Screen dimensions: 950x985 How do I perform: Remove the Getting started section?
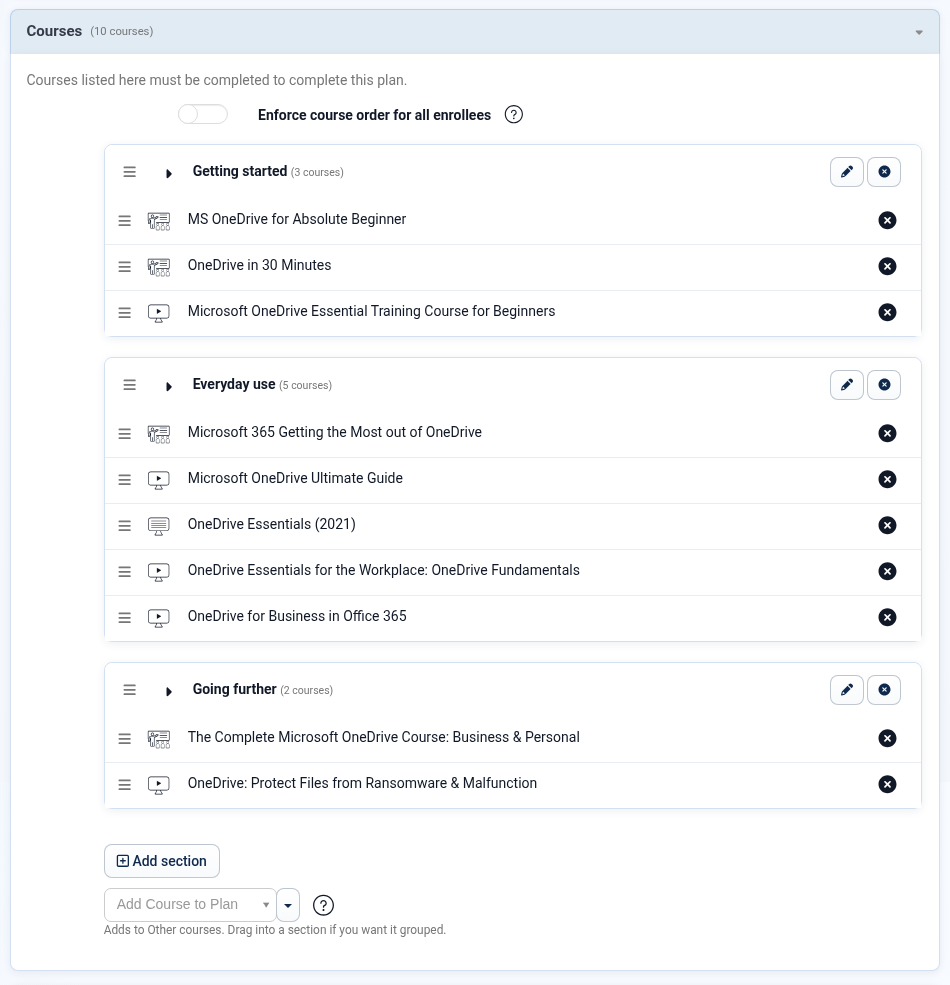click(x=883, y=172)
